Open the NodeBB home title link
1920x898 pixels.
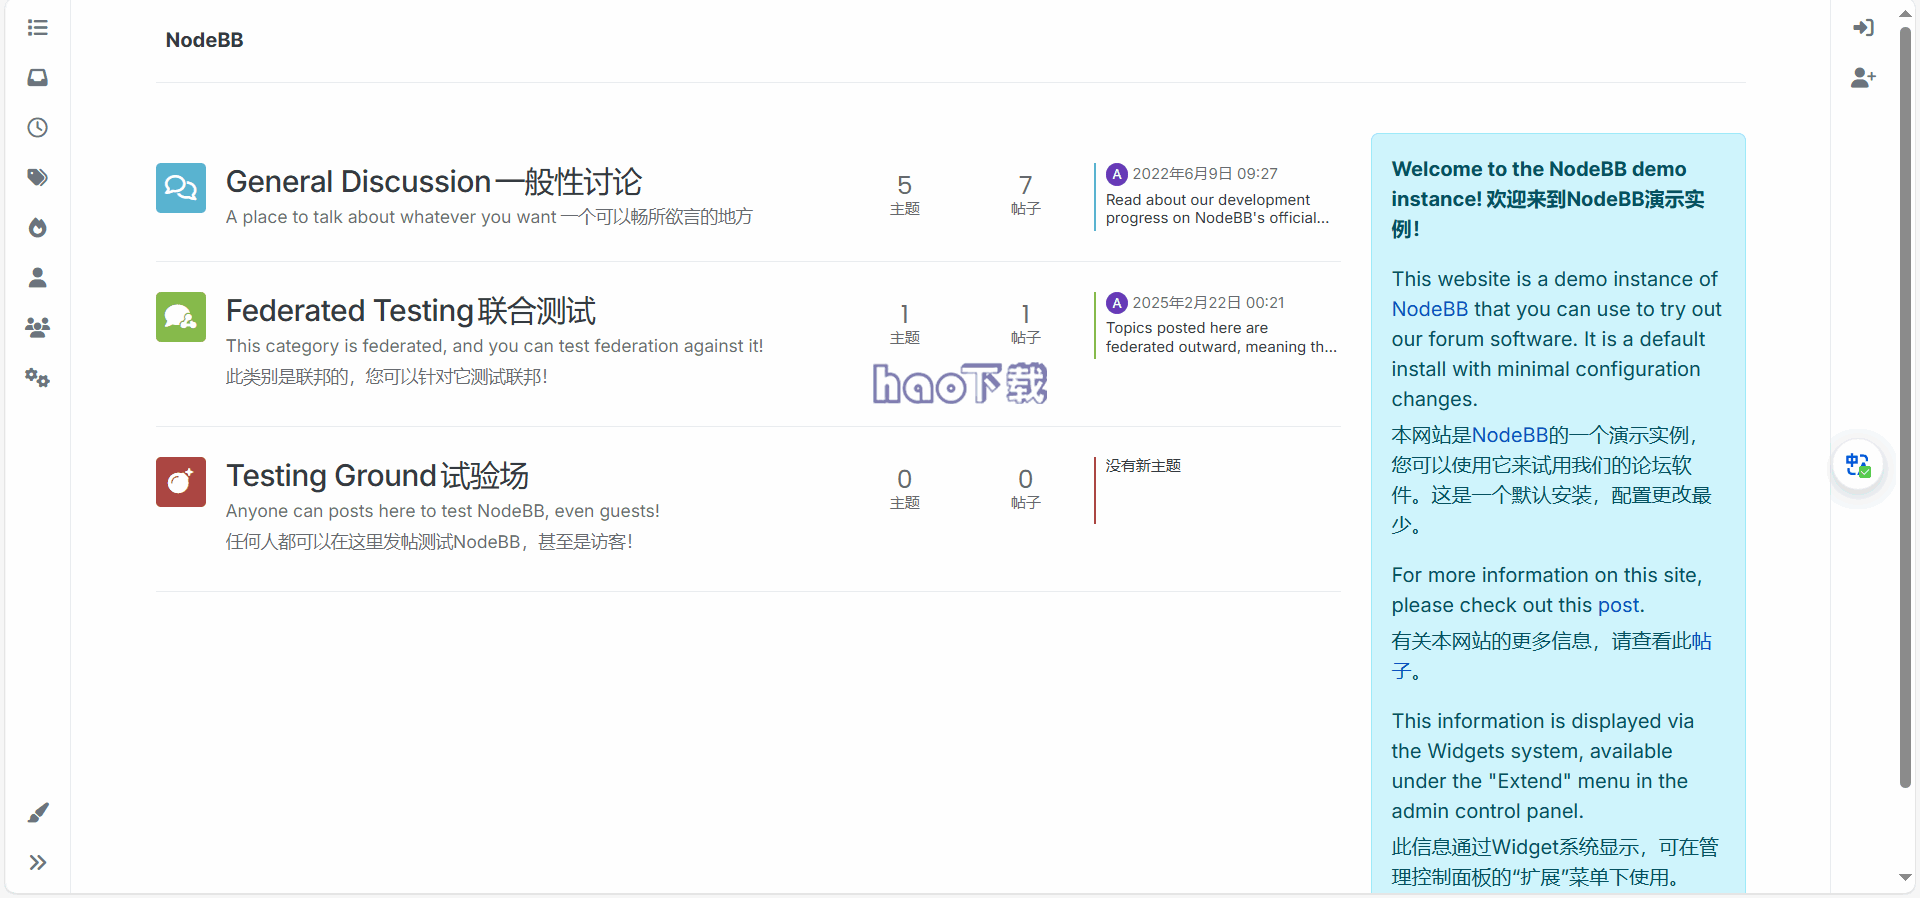[204, 40]
